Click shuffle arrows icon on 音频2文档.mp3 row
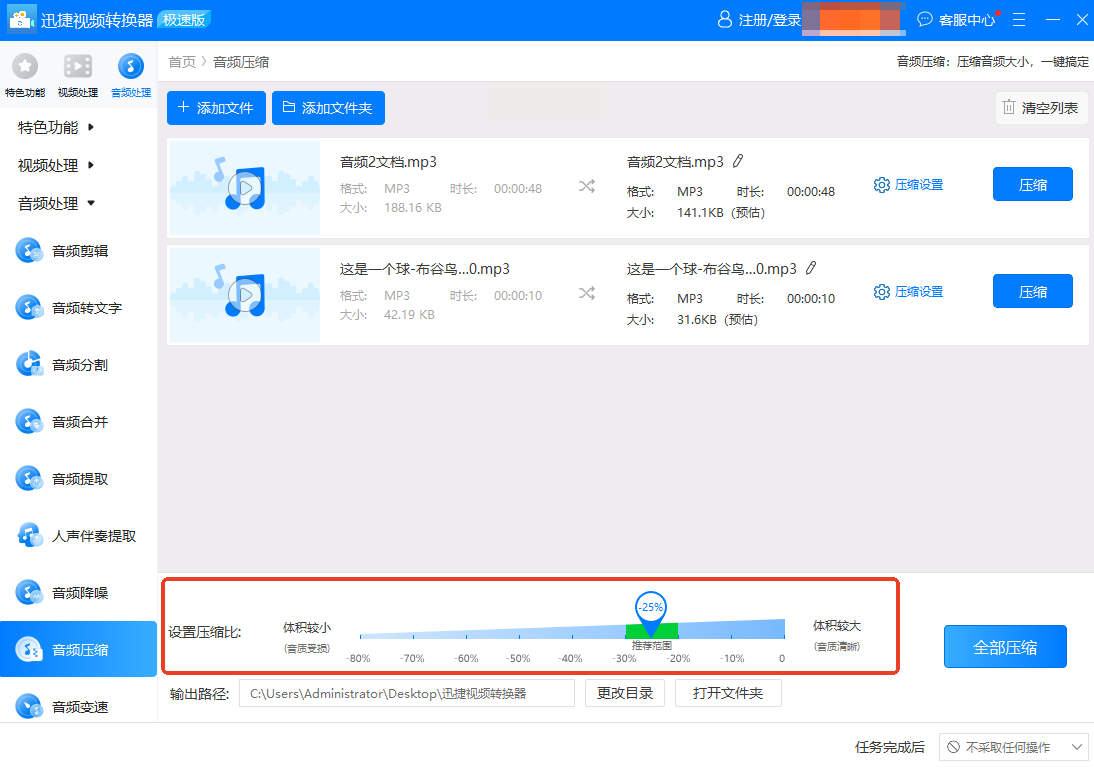 587,186
